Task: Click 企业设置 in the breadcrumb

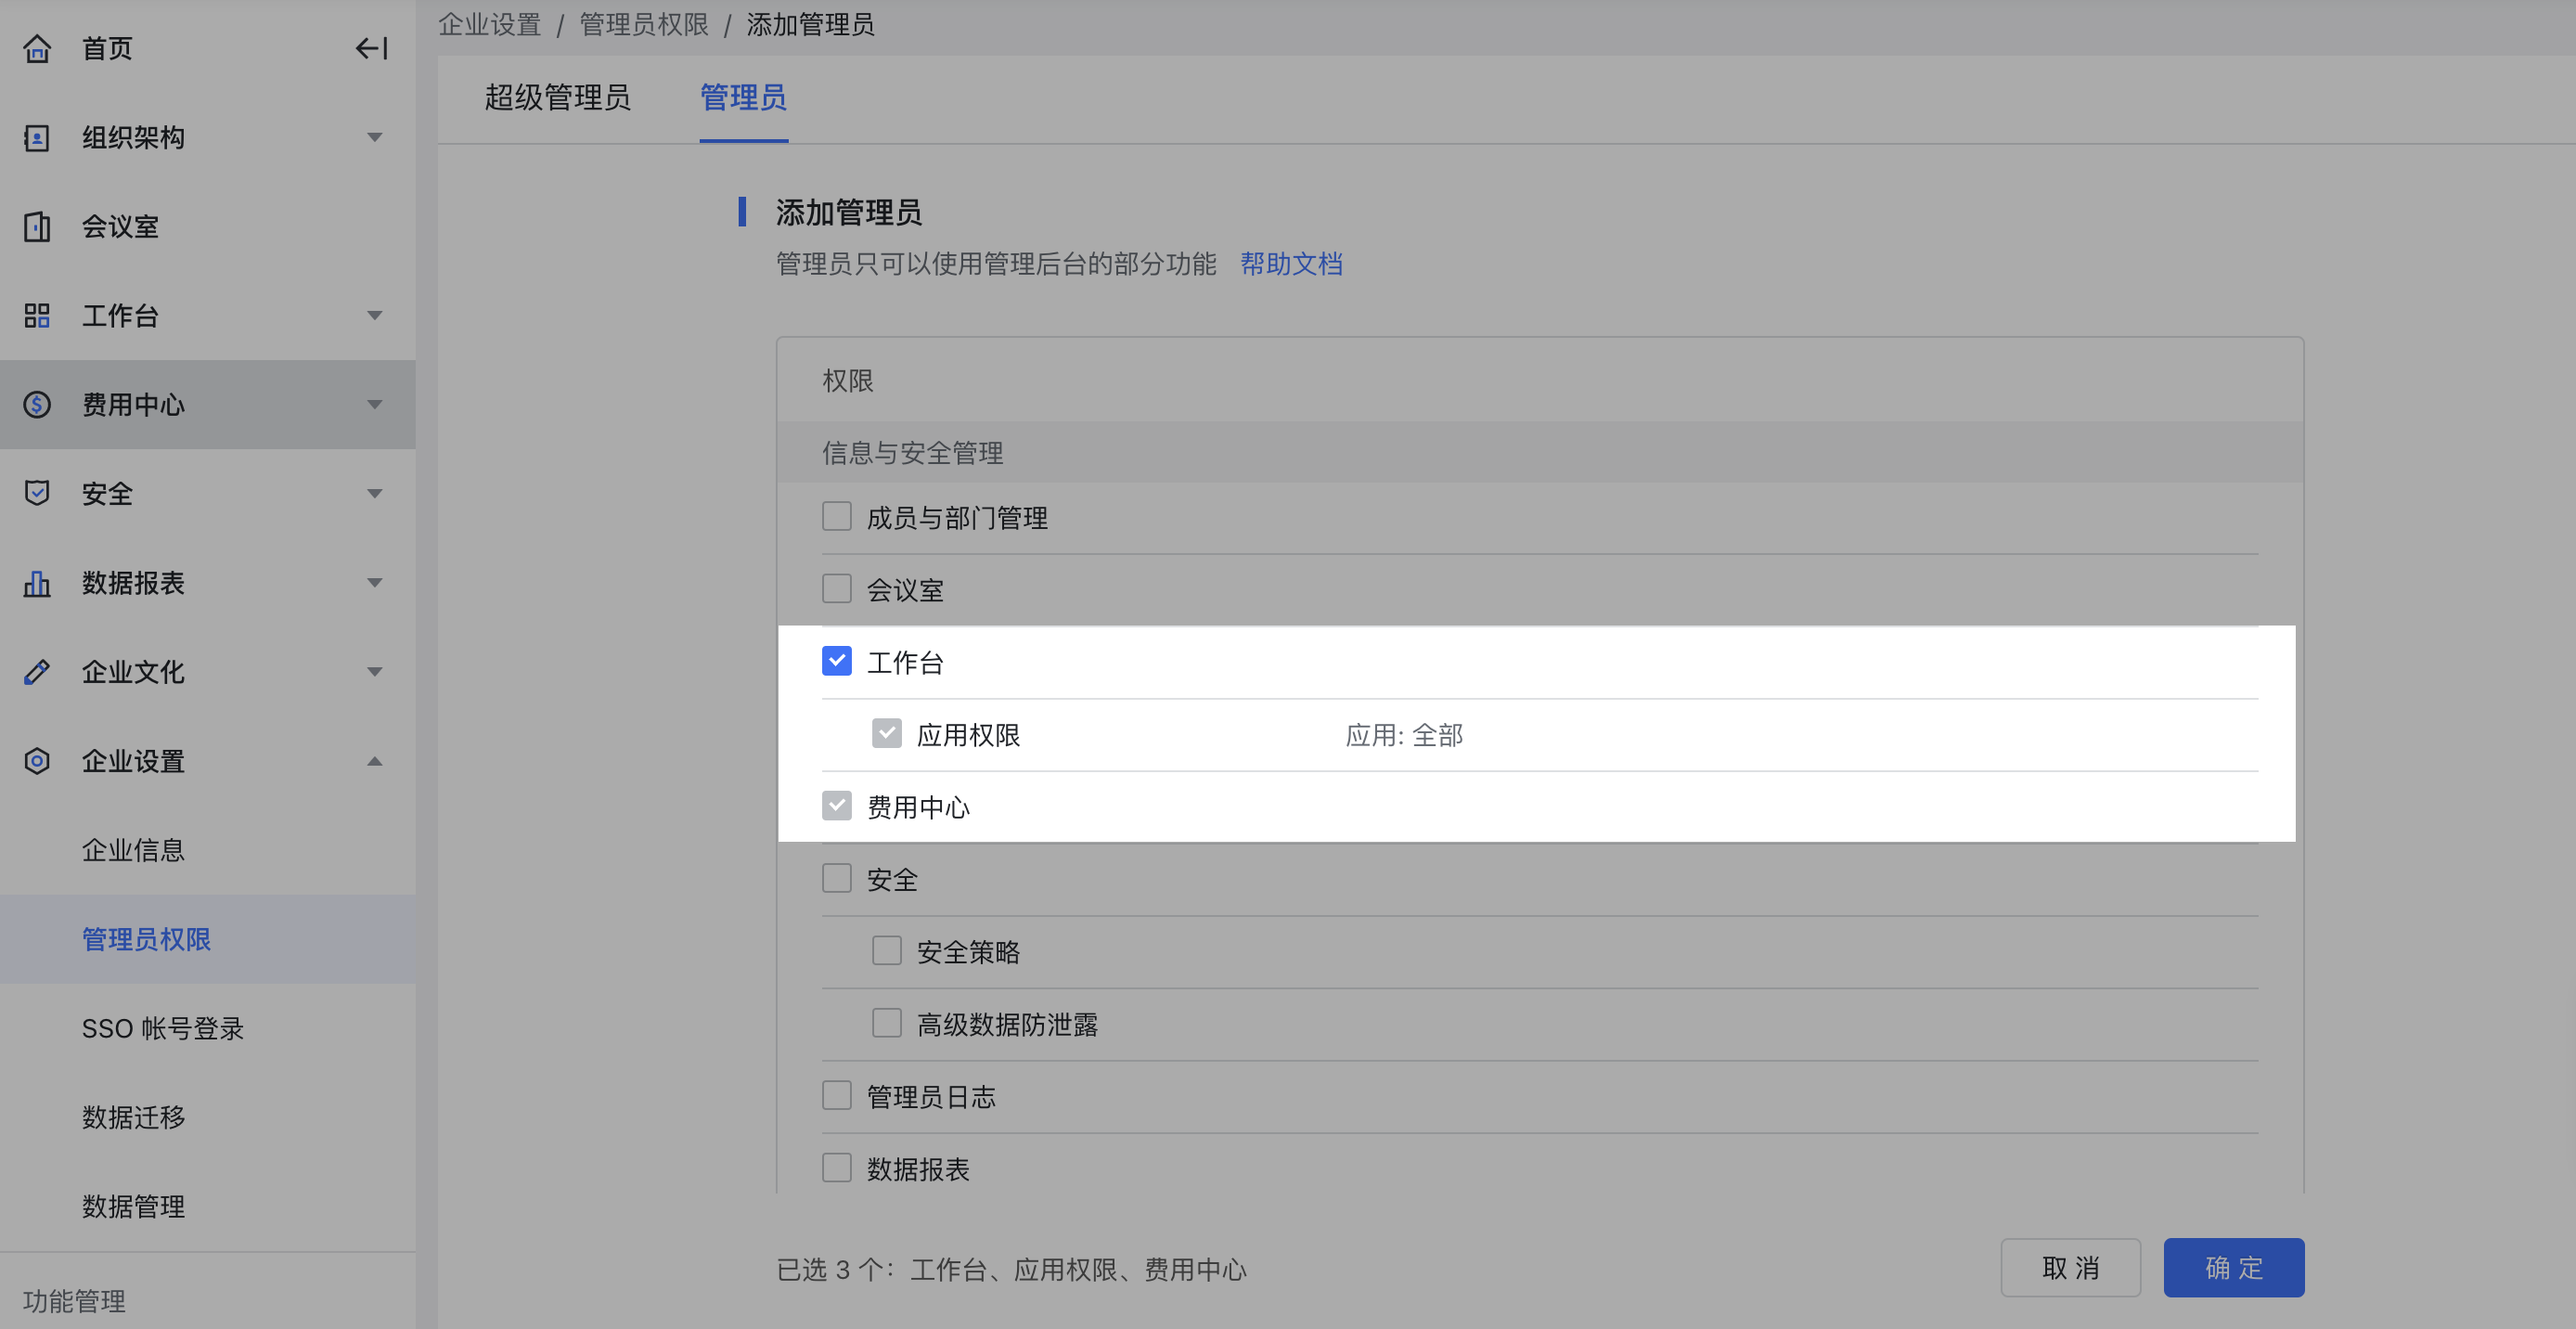Action: click(x=489, y=24)
